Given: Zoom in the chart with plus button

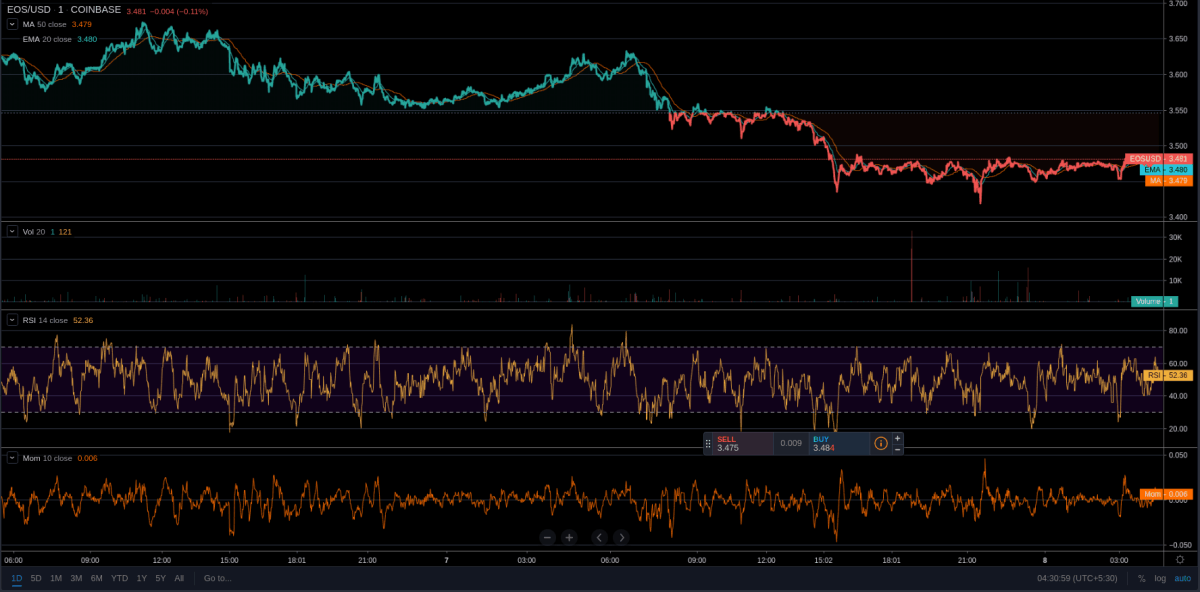Looking at the screenshot, I should tap(569, 537).
